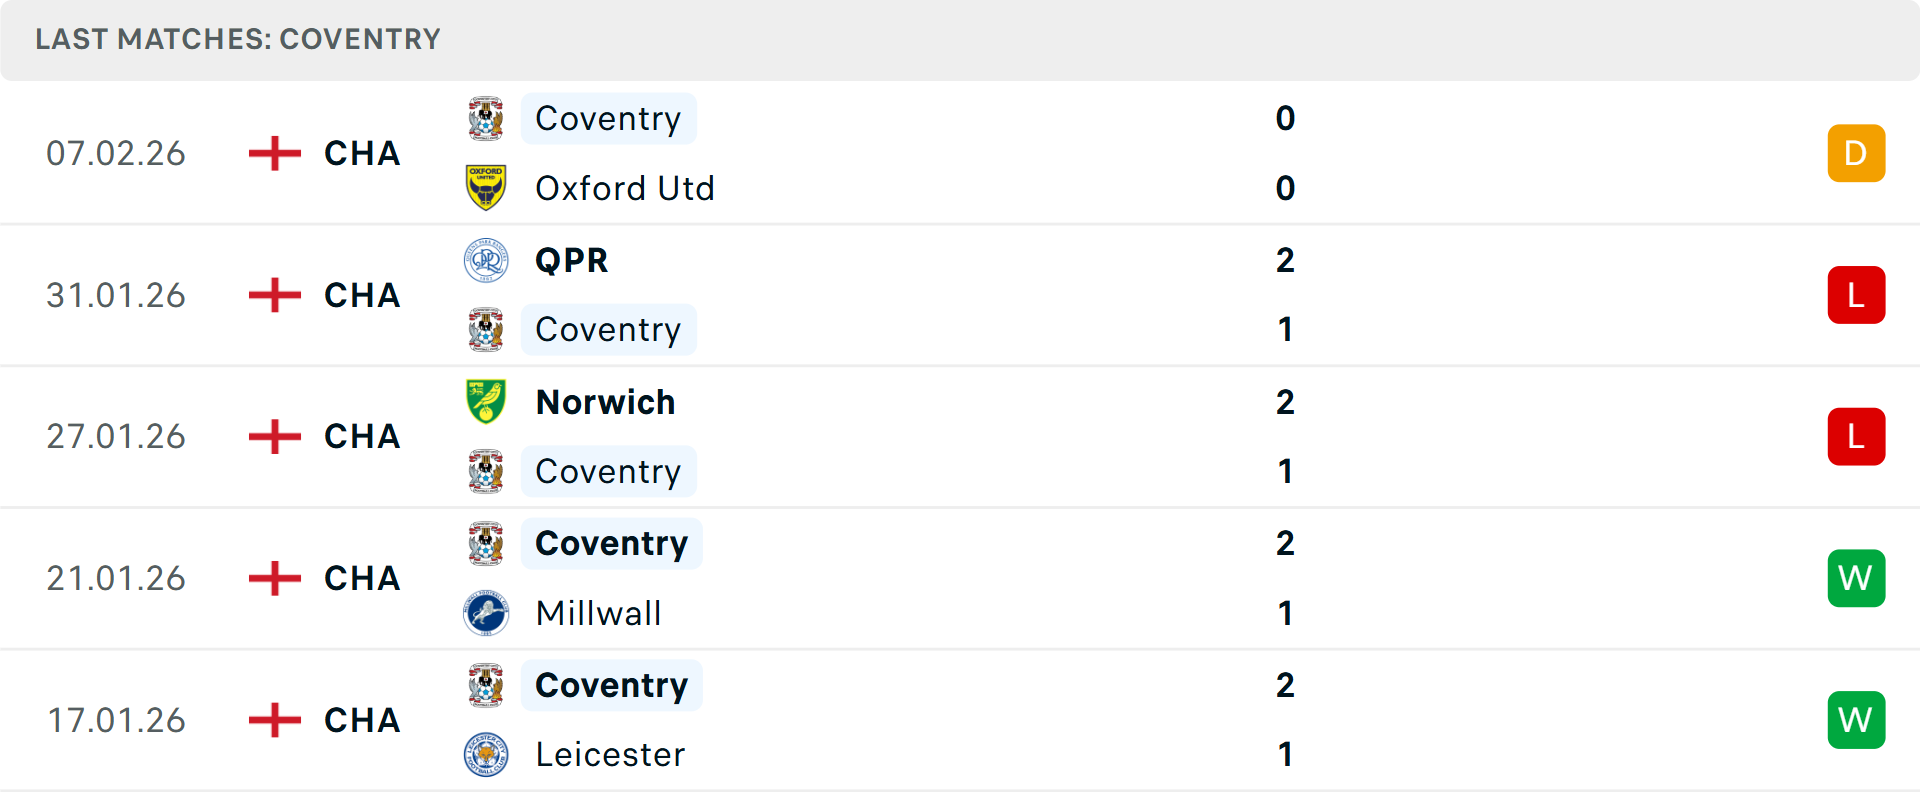Click CHA league label on 07.02.26 row

[x=362, y=153]
